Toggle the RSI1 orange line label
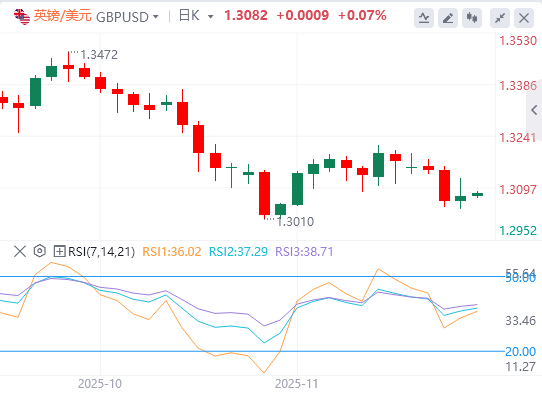The height and width of the screenshot is (396, 542). click(172, 252)
